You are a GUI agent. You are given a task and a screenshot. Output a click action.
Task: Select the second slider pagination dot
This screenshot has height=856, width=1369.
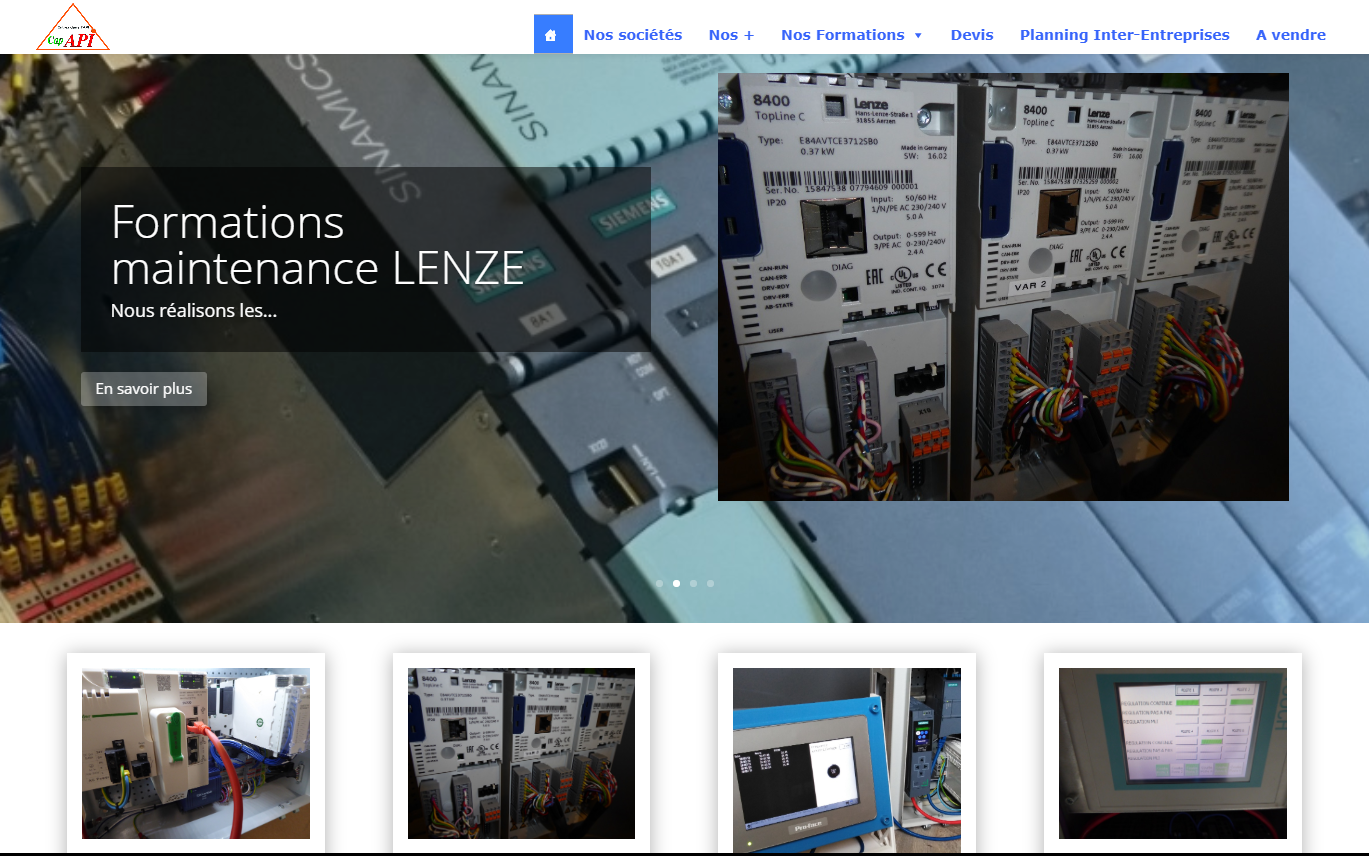[x=677, y=583]
